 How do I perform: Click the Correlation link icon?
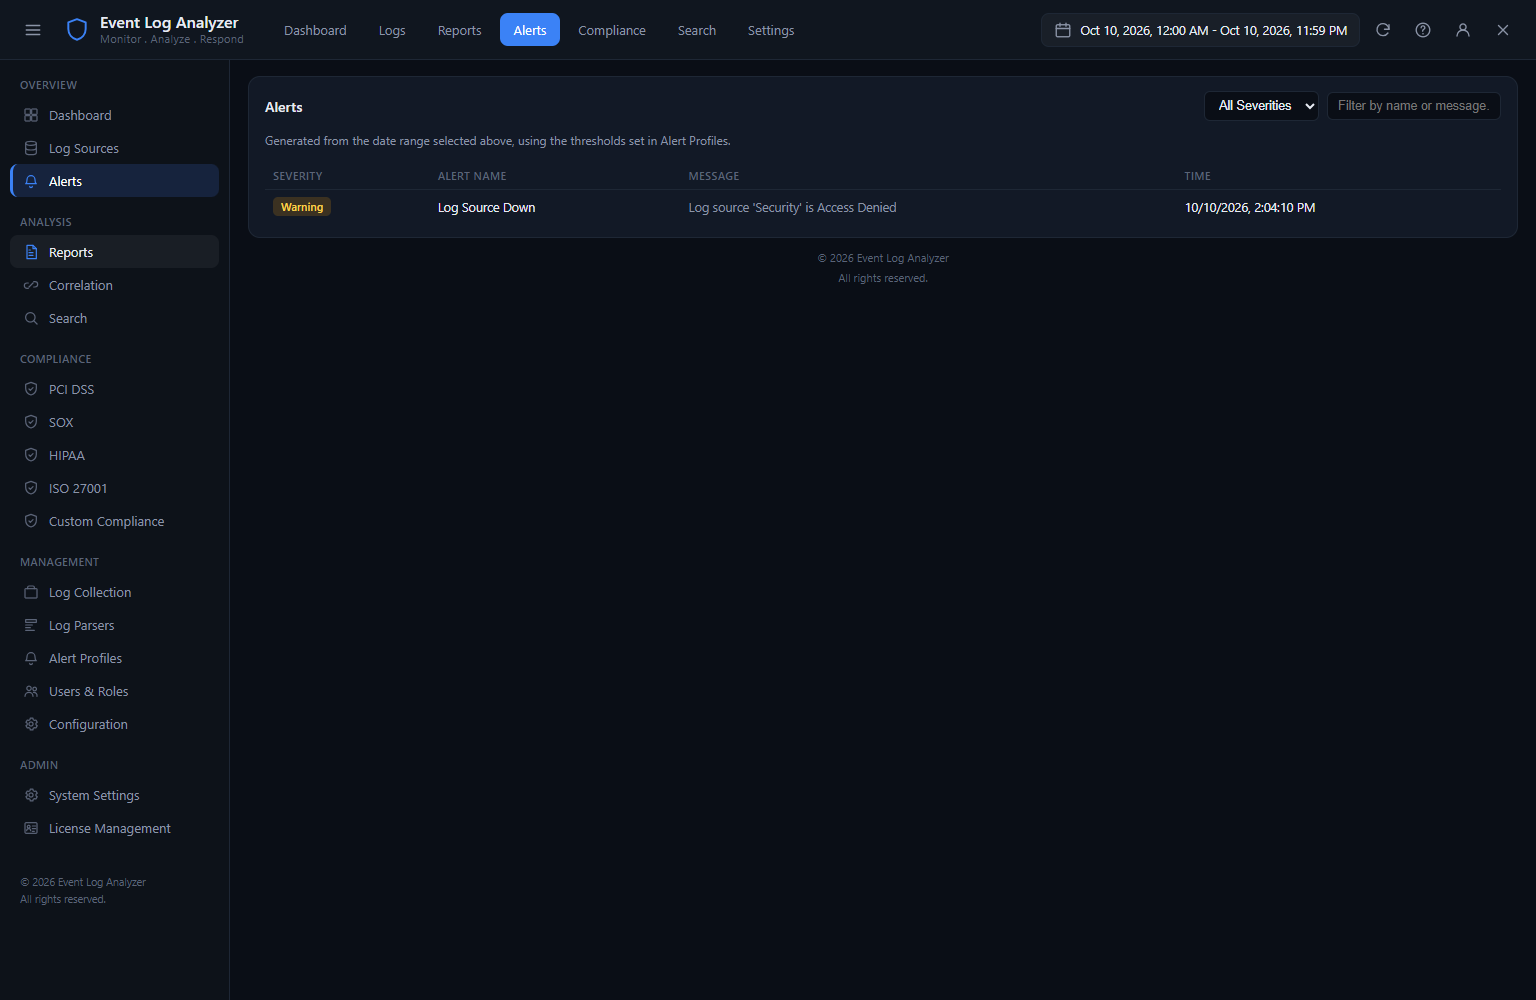31,285
